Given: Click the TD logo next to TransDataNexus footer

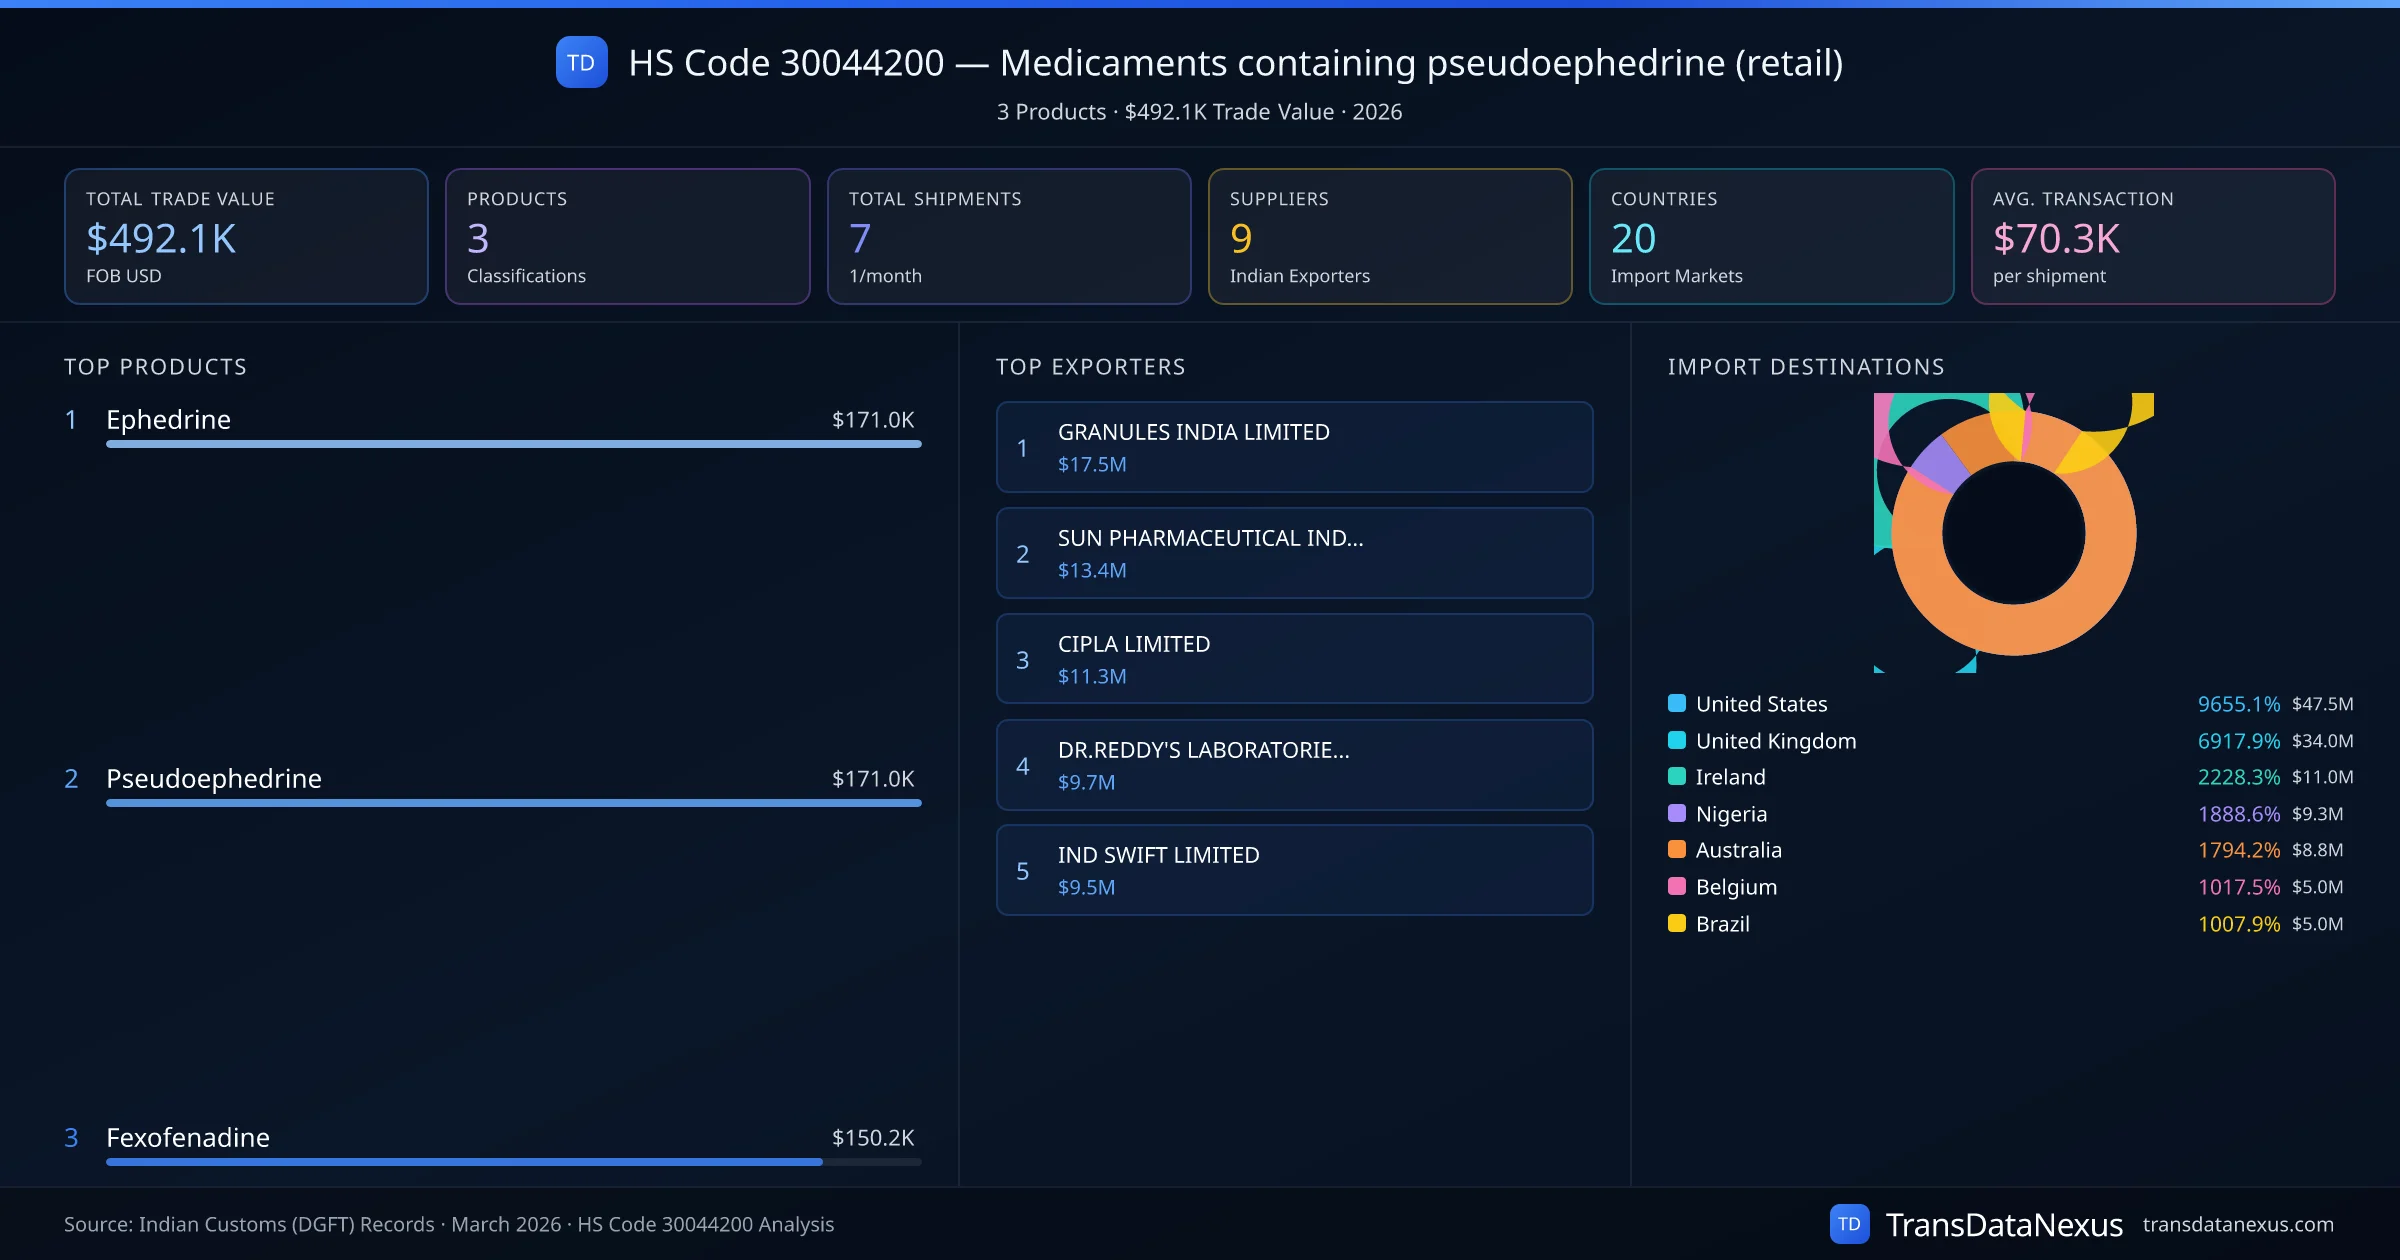Looking at the screenshot, I should [1849, 1224].
